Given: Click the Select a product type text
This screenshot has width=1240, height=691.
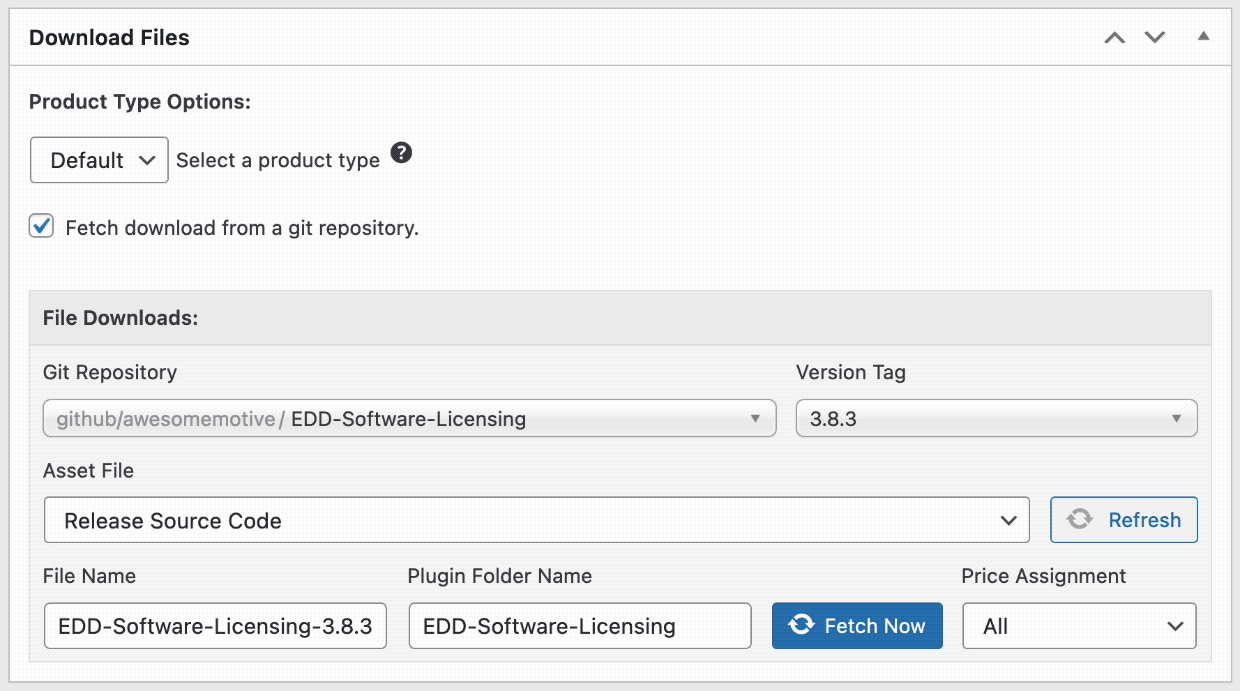Looking at the screenshot, I should 278,160.
